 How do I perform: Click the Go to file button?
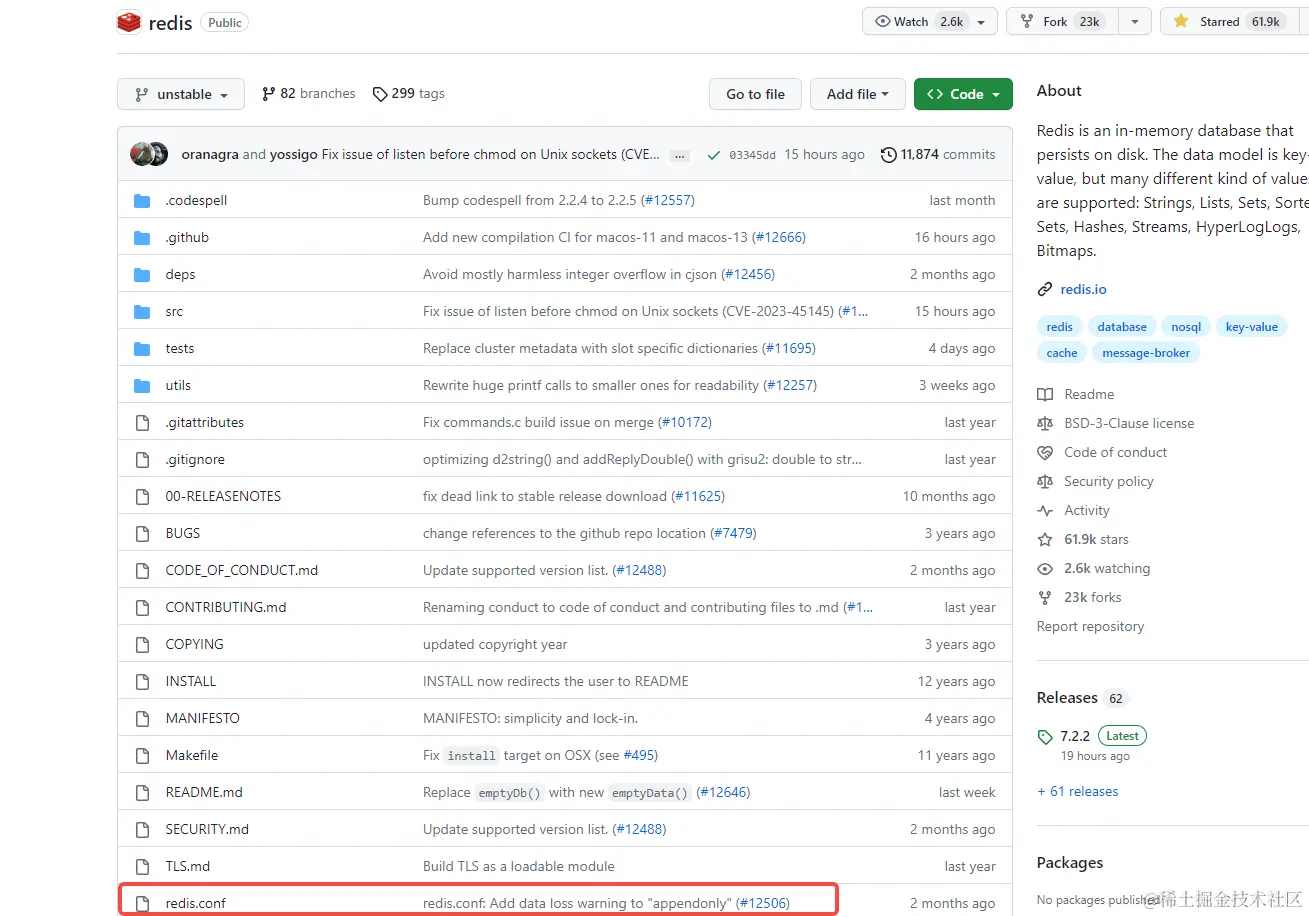(x=755, y=94)
